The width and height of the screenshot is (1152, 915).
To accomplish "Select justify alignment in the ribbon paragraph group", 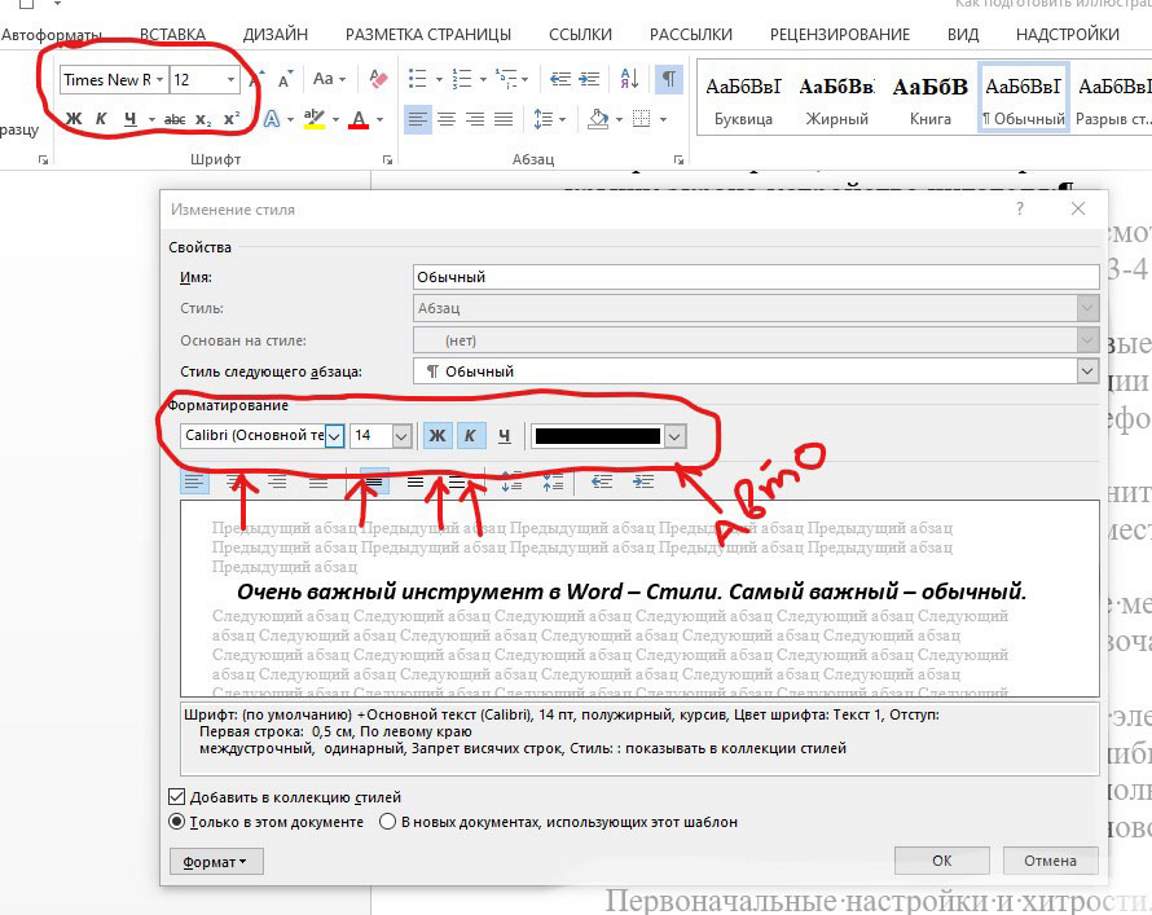I will 504,120.
